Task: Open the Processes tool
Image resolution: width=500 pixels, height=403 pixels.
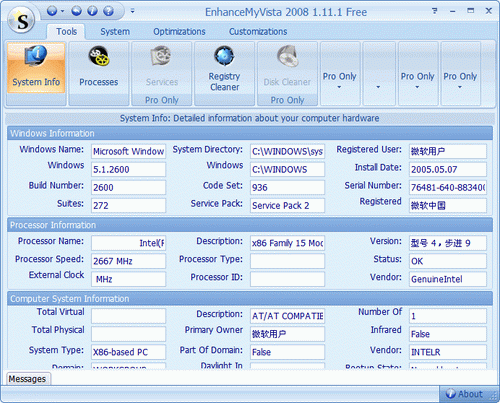Action: (99, 68)
